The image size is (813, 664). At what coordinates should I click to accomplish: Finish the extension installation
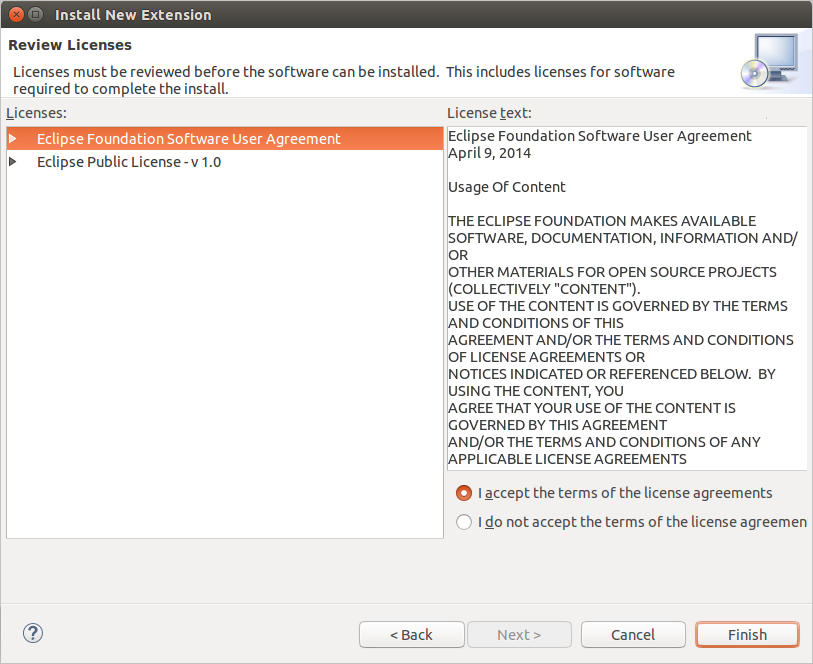[747, 634]
